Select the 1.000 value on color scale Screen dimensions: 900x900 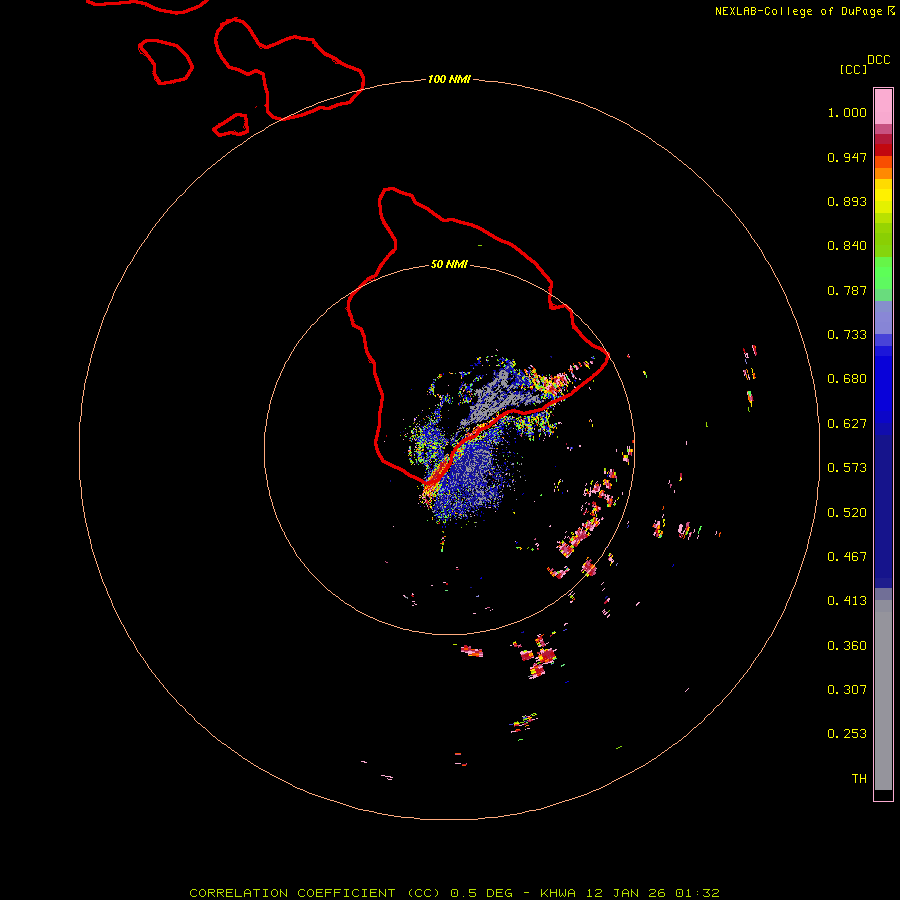point(847,112)
